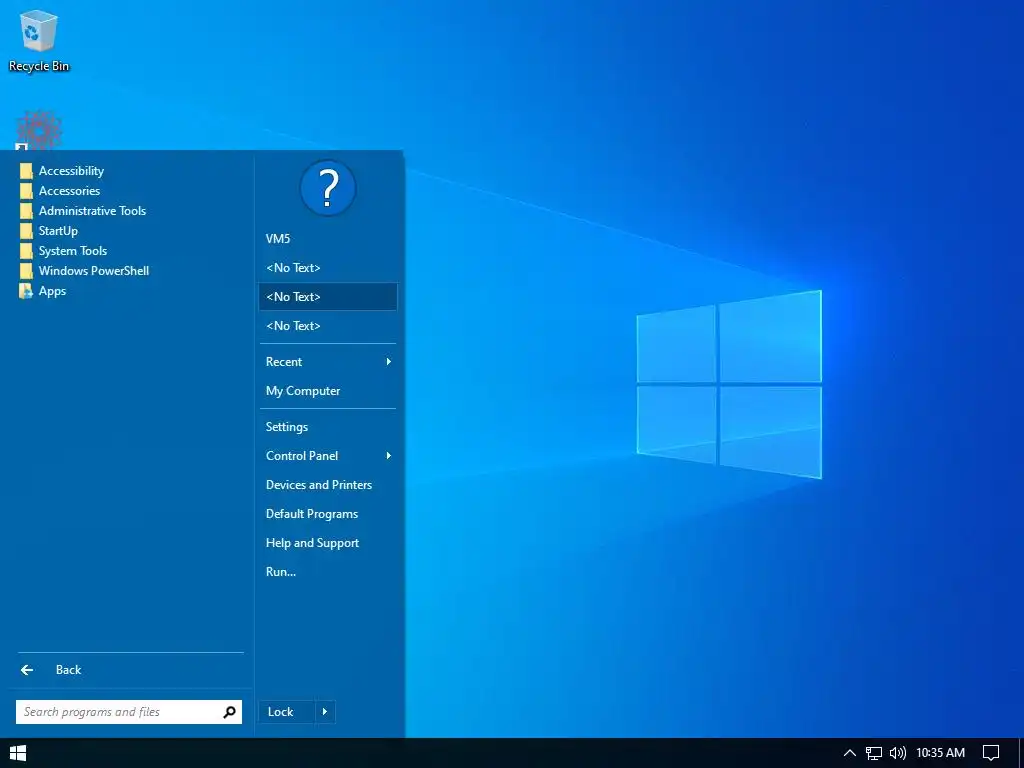Screen dimensions: 1024x768
Task: Open the Windows PowerShell folder label
Action: [x=93, y=271]
